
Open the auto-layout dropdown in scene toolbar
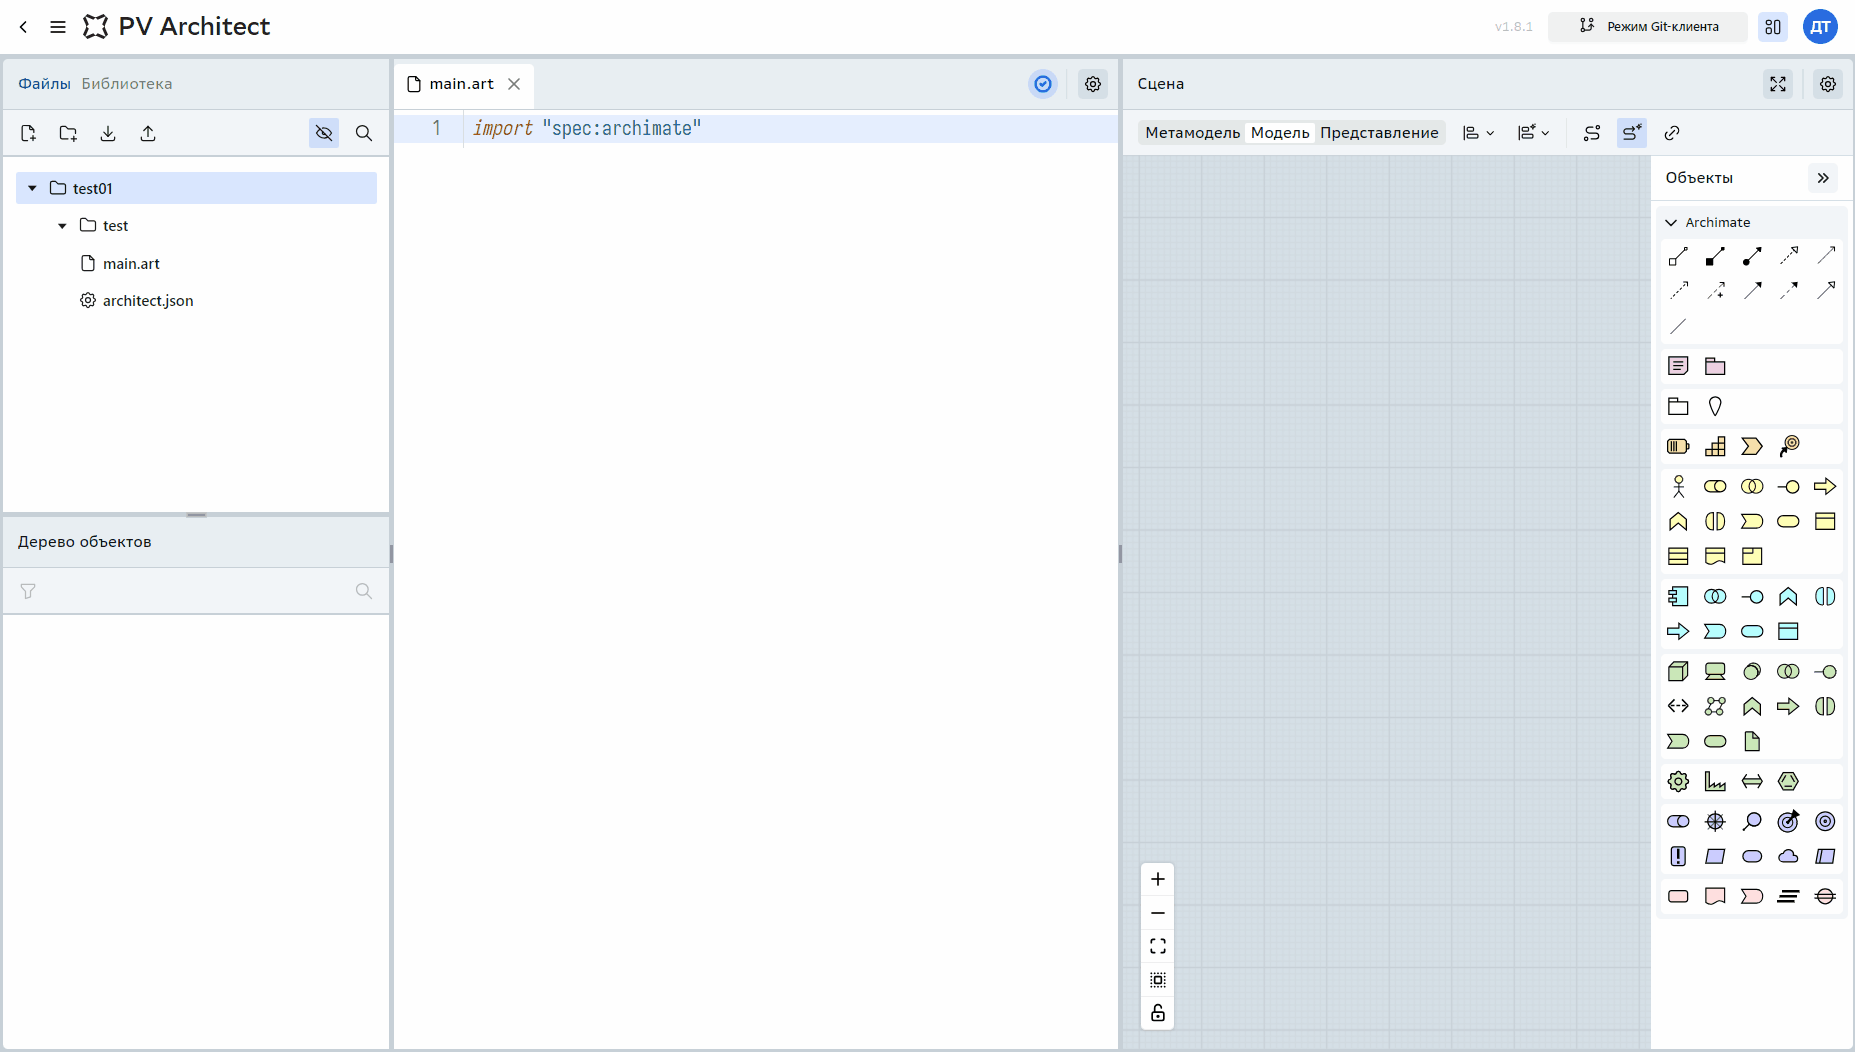point(1534,133)
